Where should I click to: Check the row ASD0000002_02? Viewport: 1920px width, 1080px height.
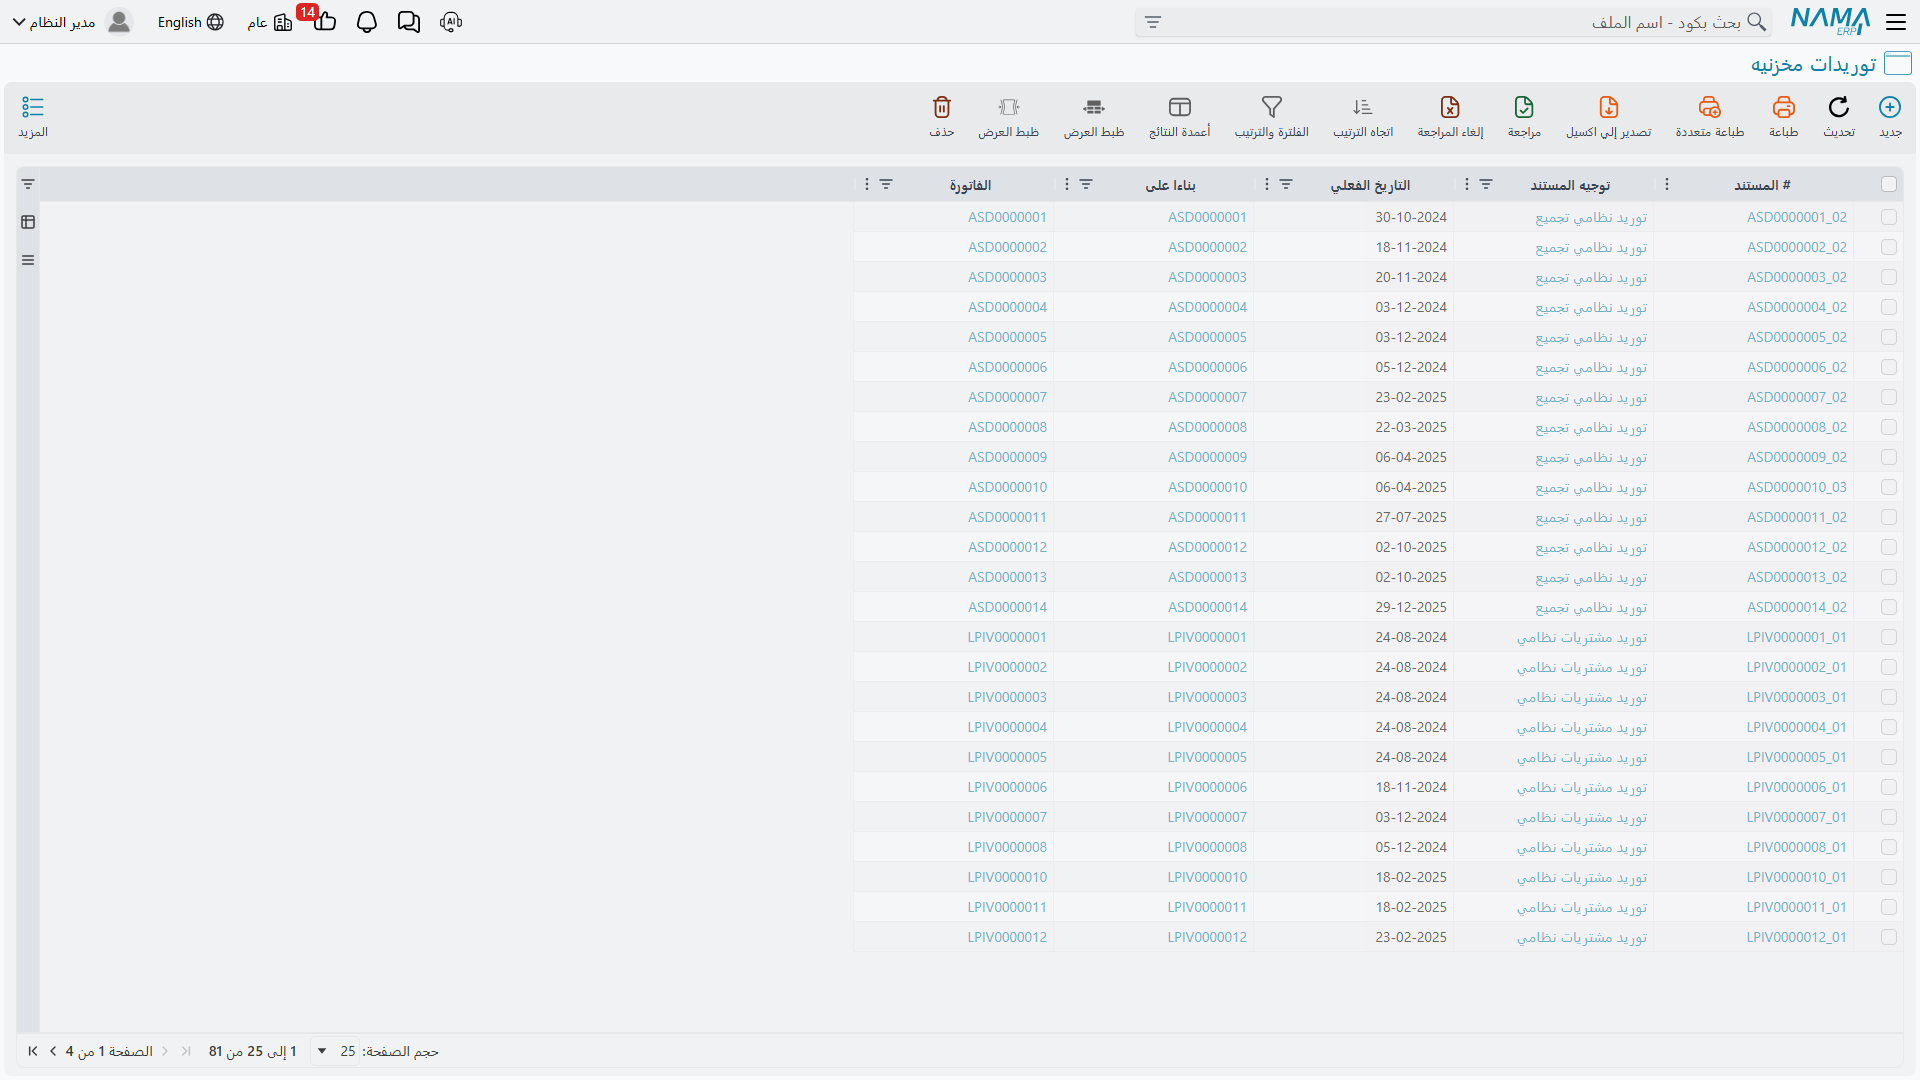1888,247
